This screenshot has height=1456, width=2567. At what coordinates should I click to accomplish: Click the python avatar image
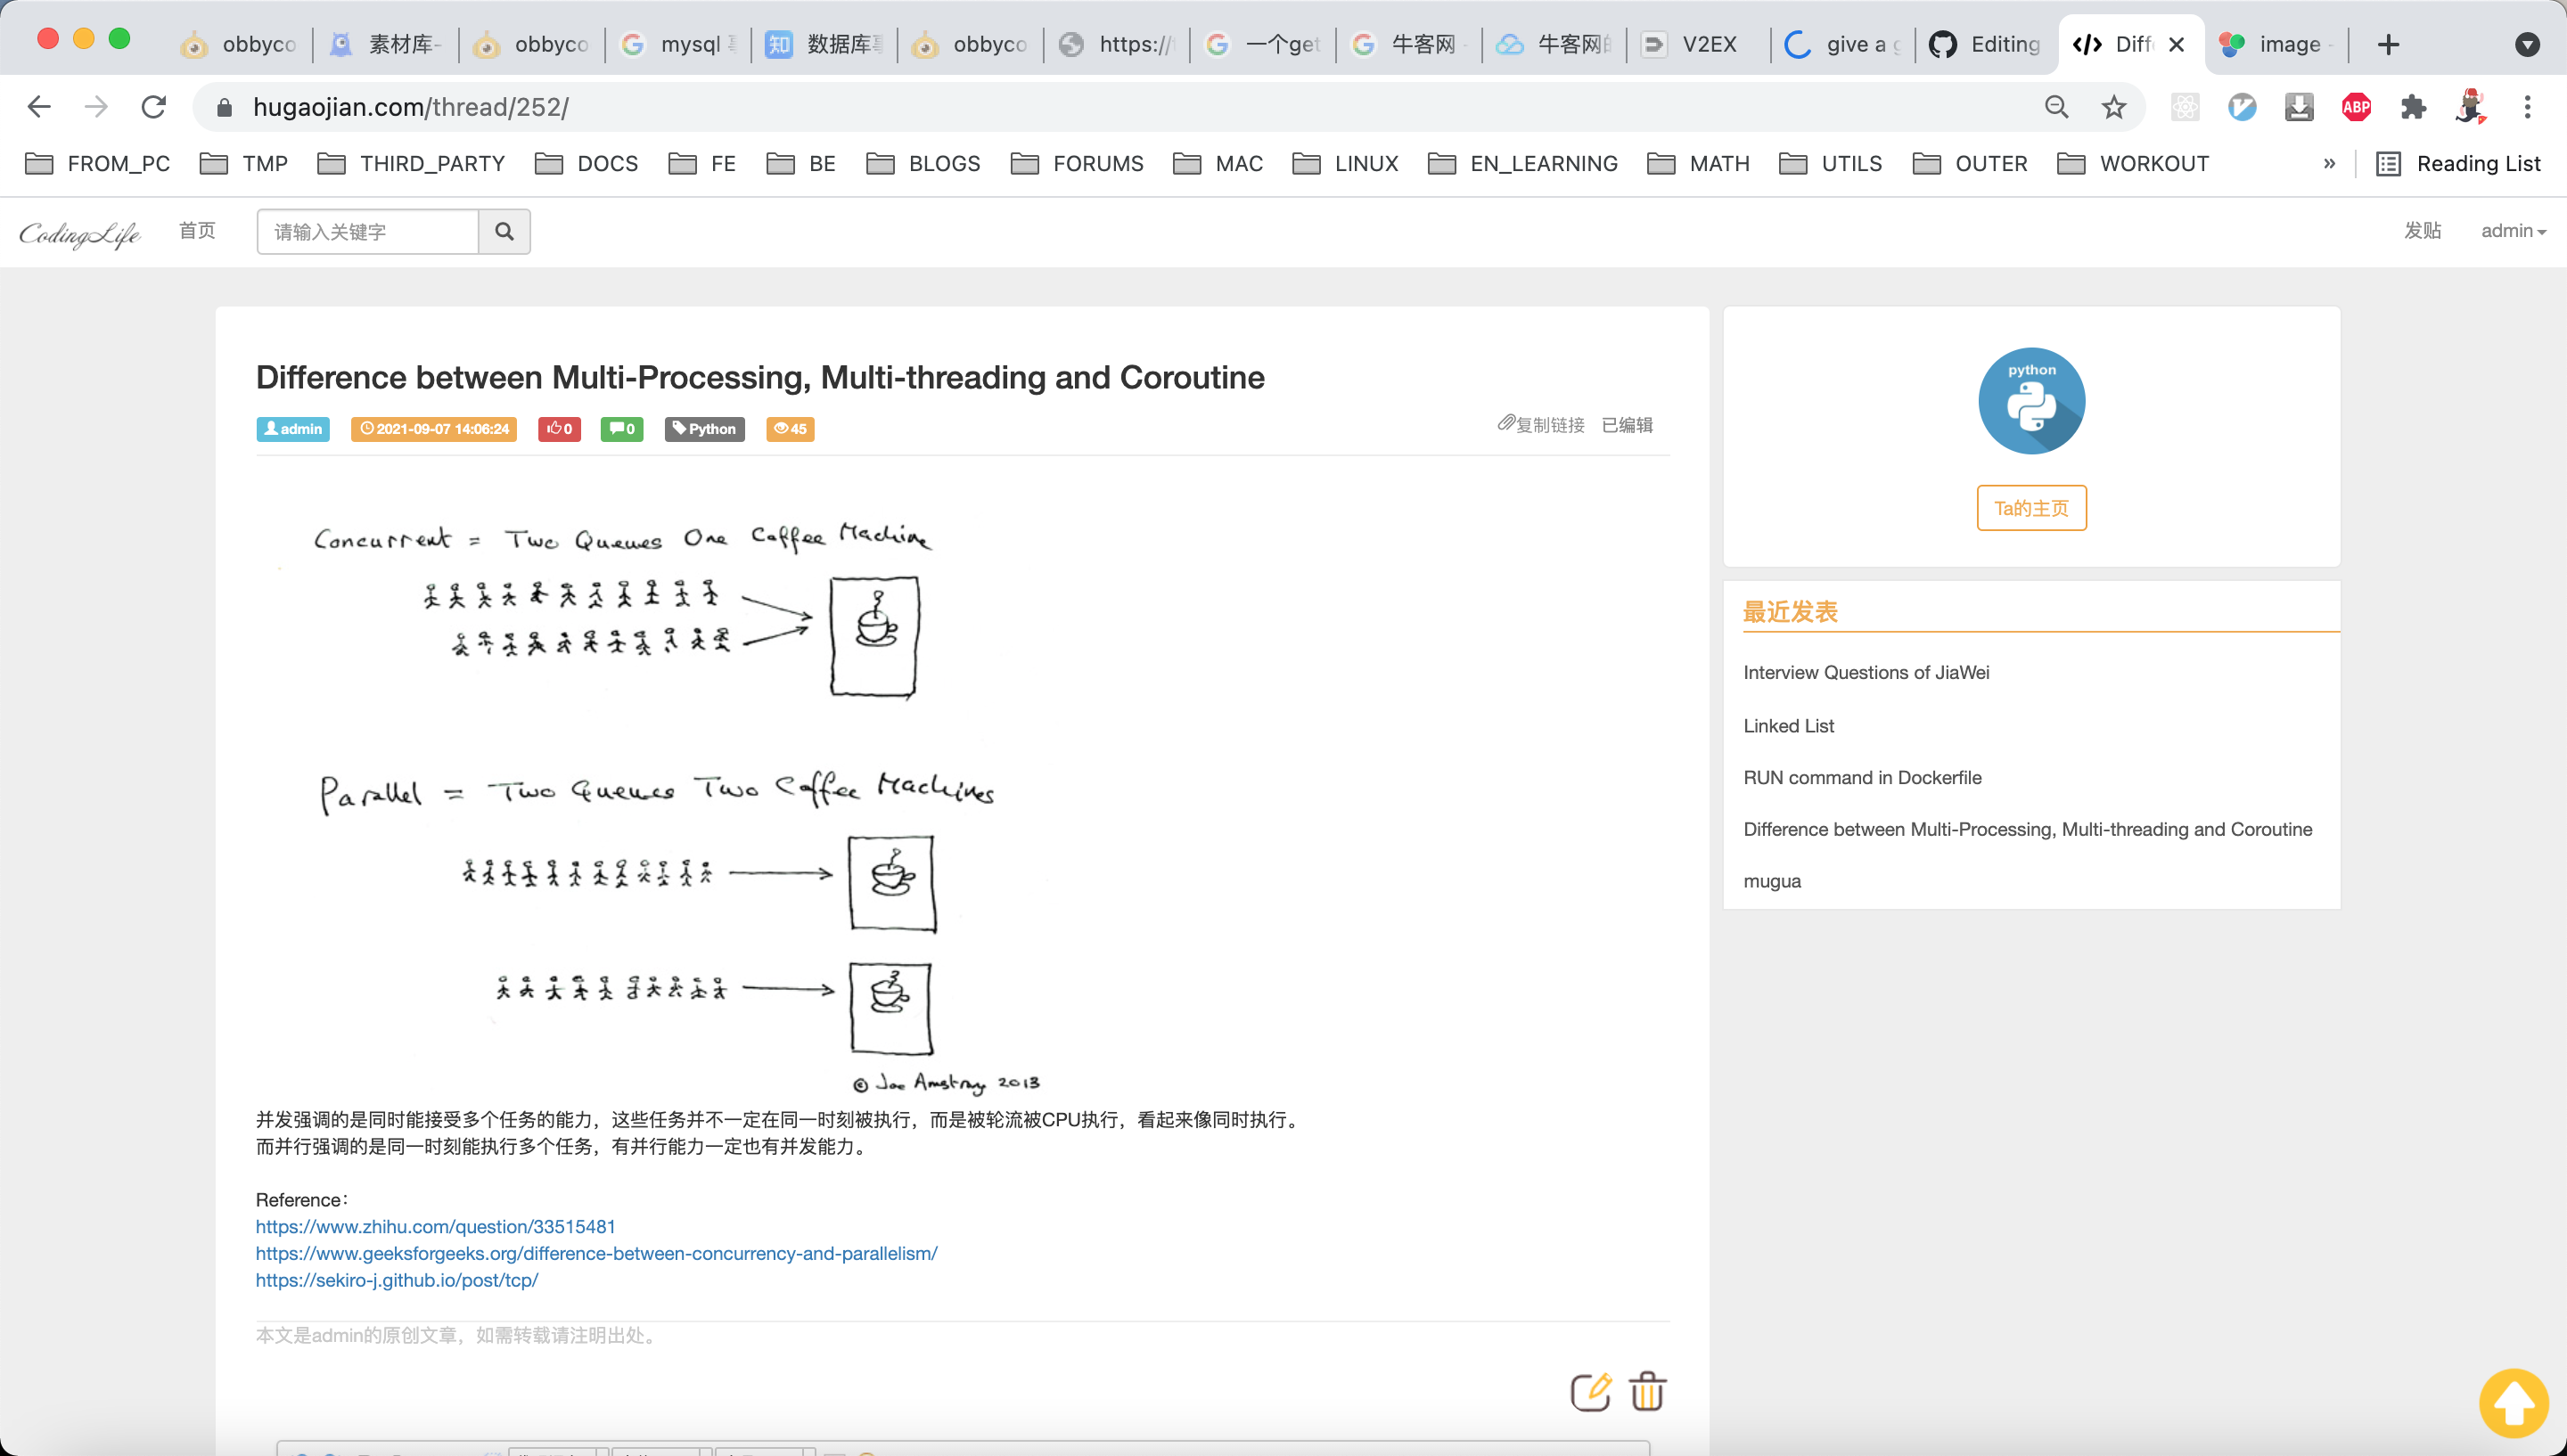(2031, 401)
